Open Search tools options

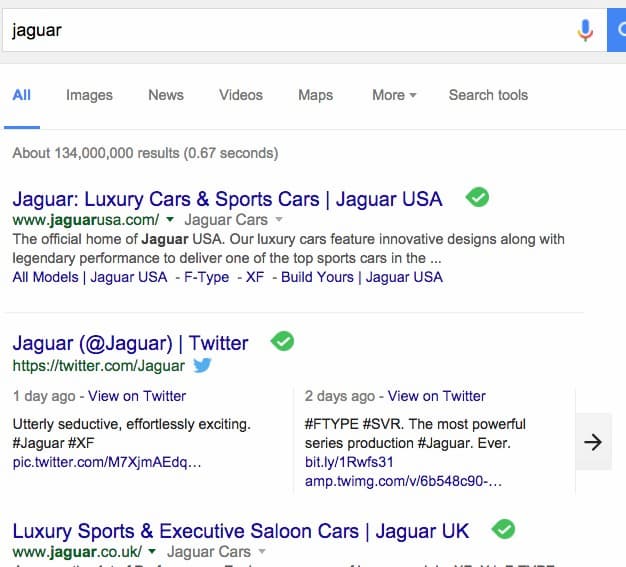point(488,95)
